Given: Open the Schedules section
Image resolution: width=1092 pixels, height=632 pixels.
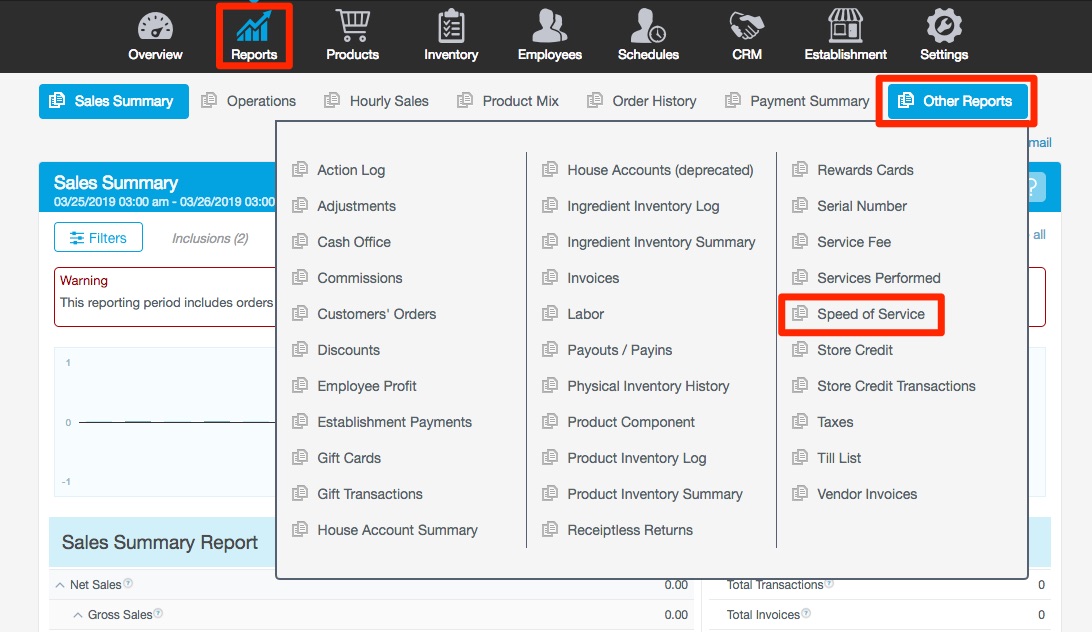Looking at the screenshot, I should click(x=648, y=36).
